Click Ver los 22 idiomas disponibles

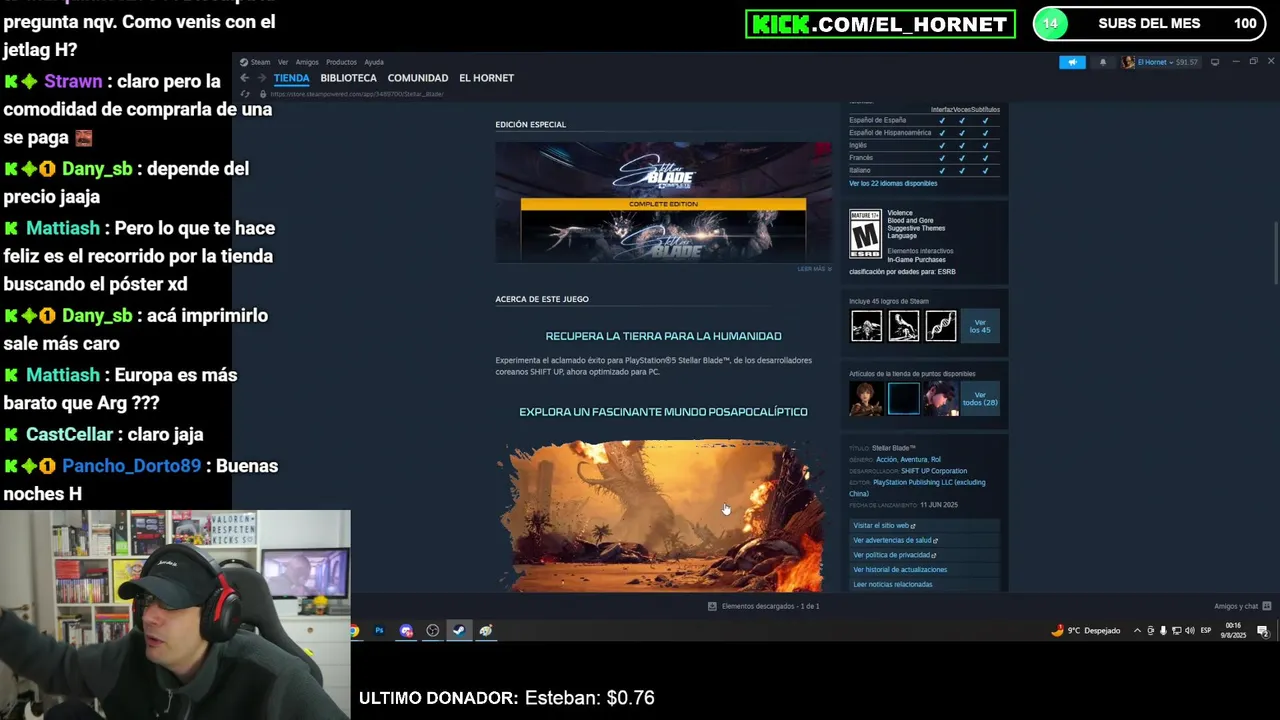pyautogui.click(x=893, y=184)
